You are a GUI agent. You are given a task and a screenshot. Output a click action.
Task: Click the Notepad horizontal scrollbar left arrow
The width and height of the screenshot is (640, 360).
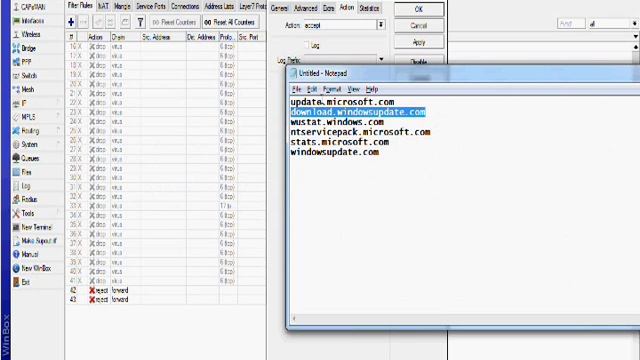click(x=294, y=318)
